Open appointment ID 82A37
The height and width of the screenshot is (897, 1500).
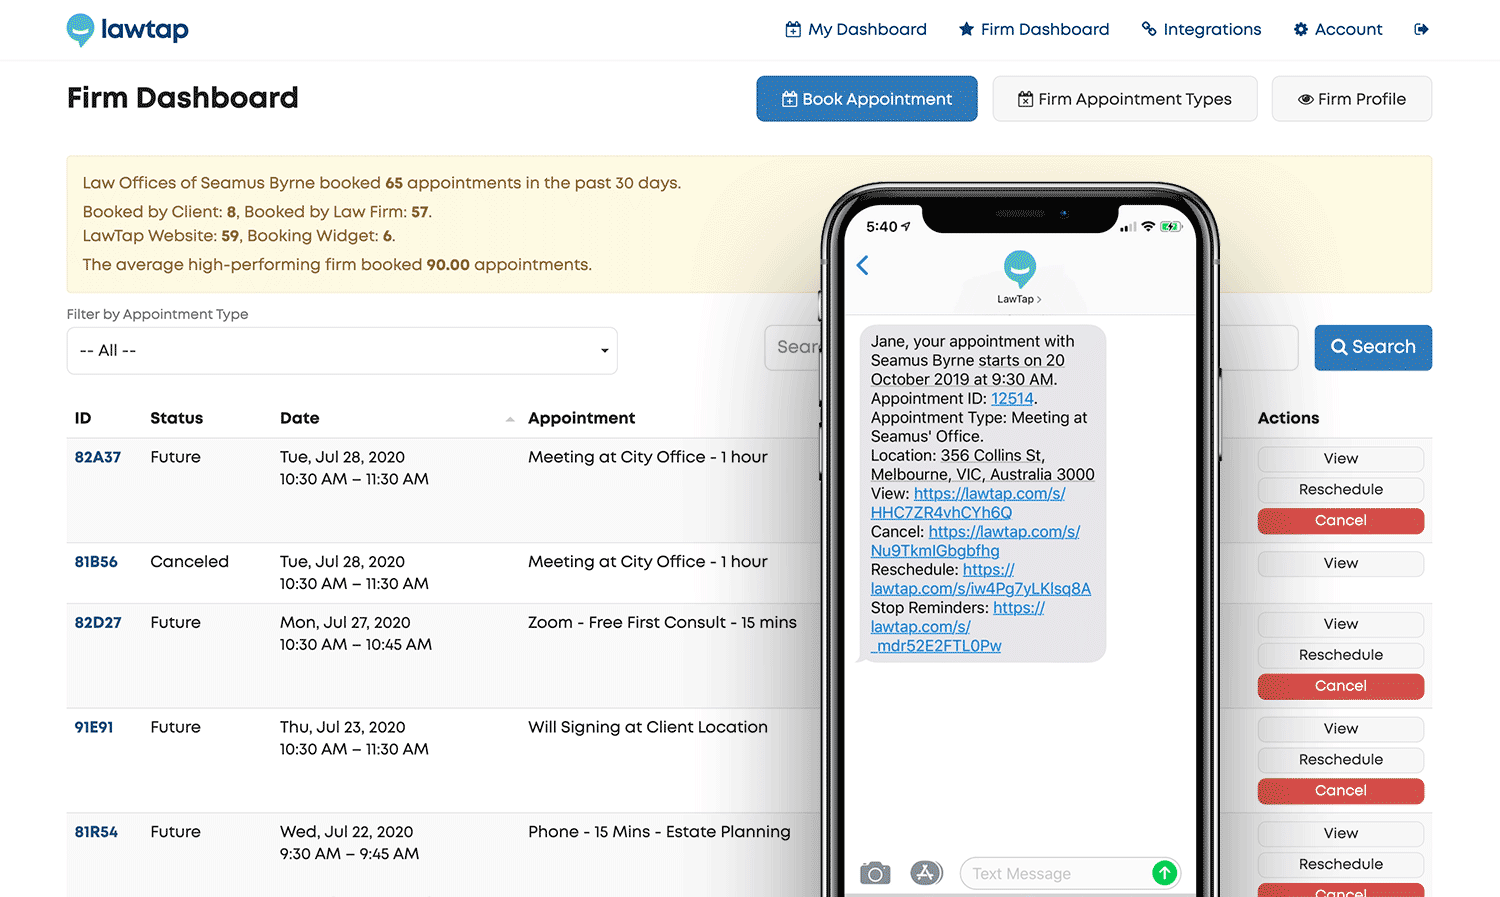click(98, 457)
